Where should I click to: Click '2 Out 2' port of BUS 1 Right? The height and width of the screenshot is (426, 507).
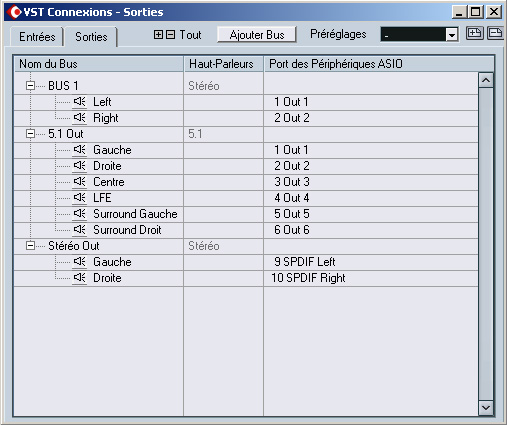coord(292,118)
